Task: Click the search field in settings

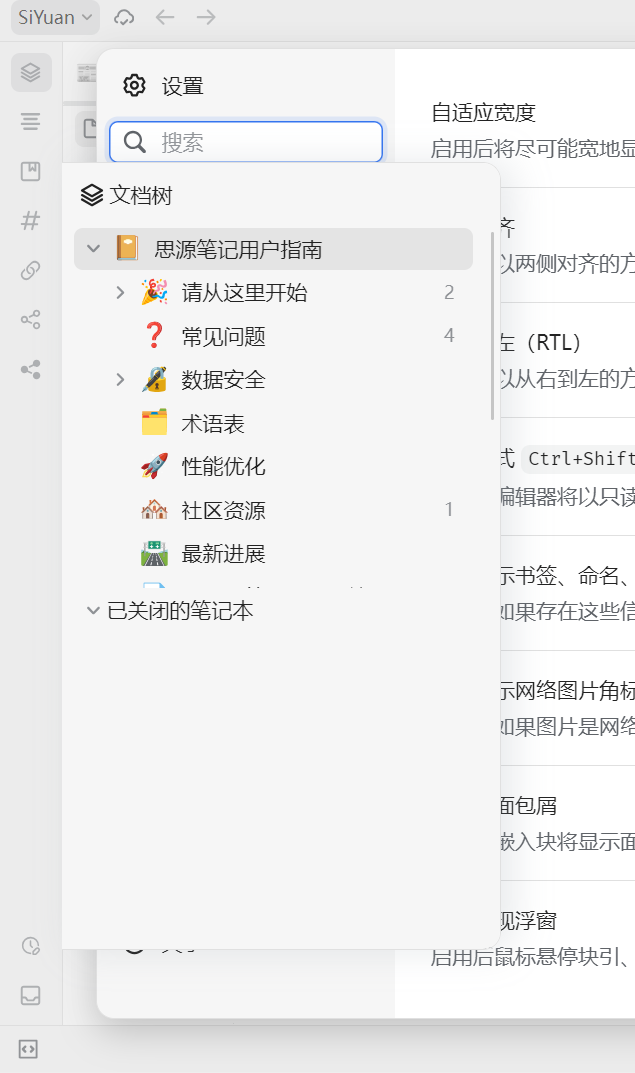Action: [x=246, y=142]
